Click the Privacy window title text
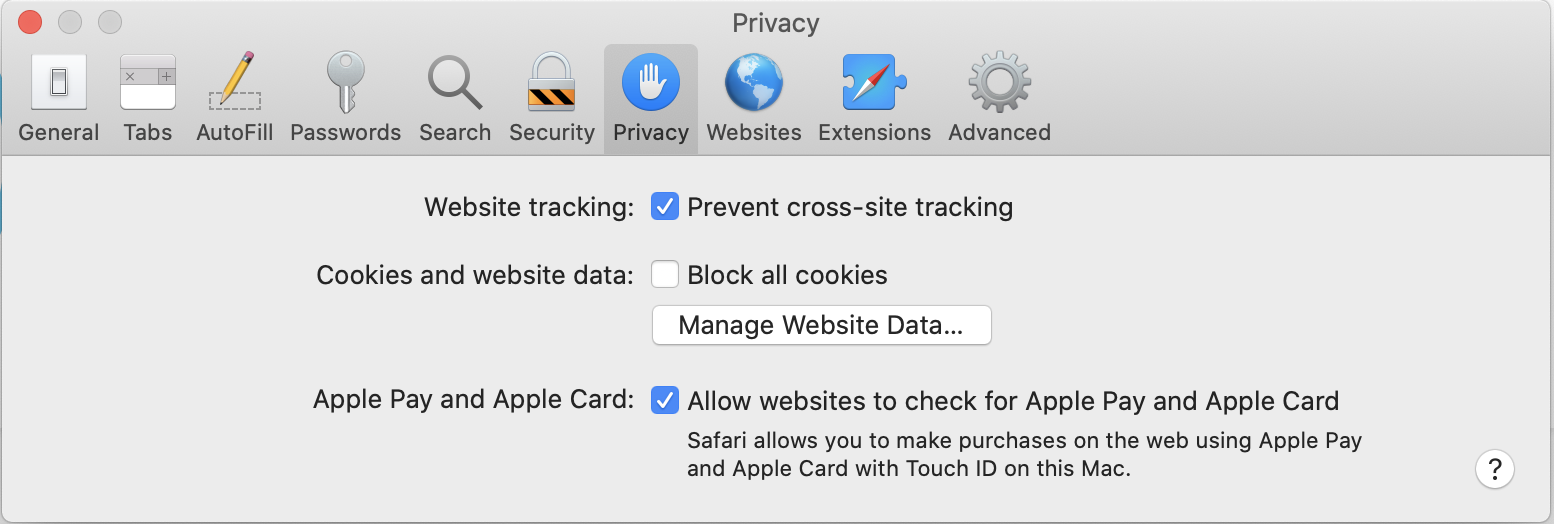The image size is (1554, 524). pyautogui.click(x=776, y=22)
